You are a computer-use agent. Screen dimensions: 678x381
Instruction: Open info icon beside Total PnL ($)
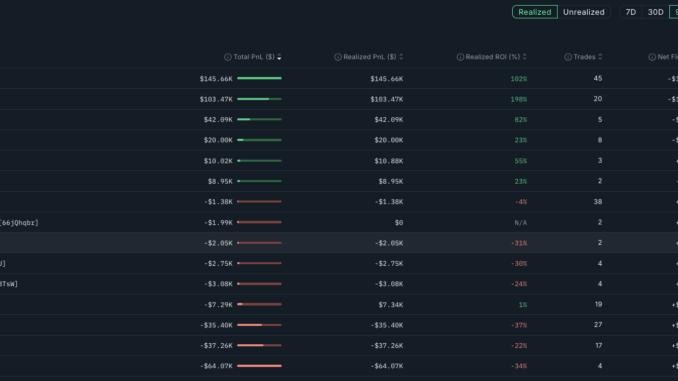point(227,57)
